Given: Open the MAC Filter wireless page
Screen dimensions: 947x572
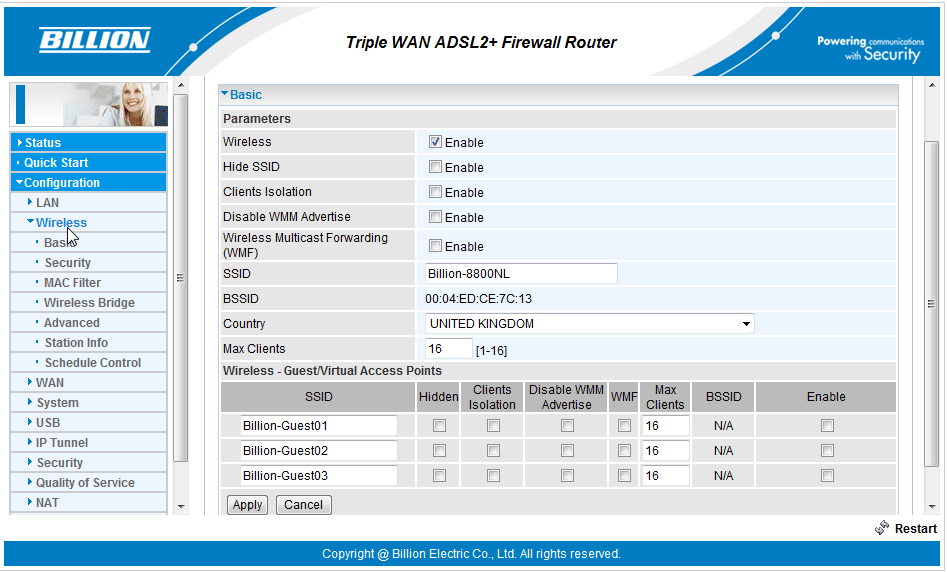Looking at the screenshot, I should pos(72,283).
